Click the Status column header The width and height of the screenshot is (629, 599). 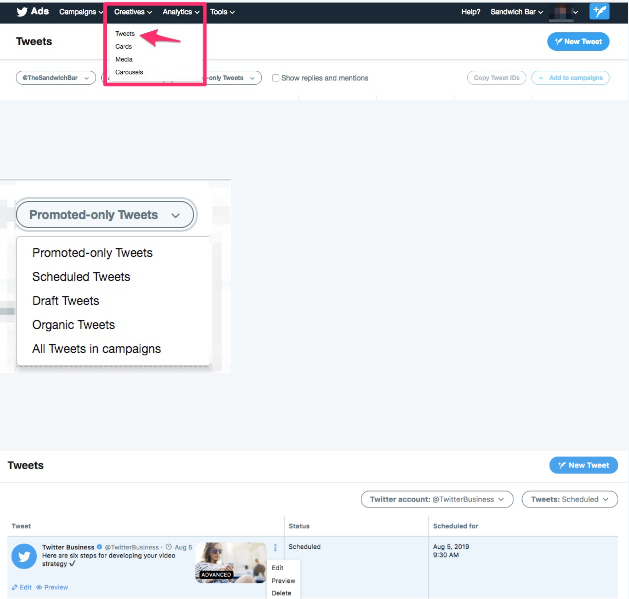[x=299, y=526]
